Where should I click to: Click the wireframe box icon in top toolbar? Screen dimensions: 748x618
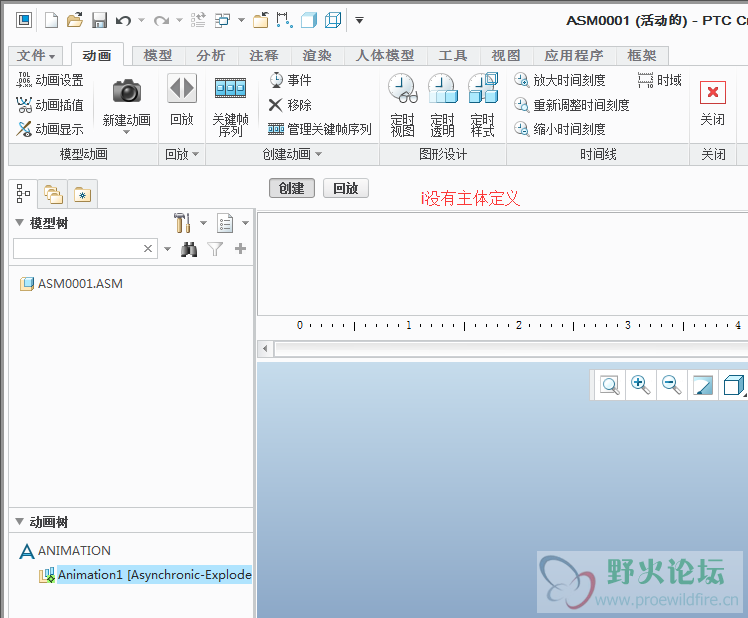(332, 20)
